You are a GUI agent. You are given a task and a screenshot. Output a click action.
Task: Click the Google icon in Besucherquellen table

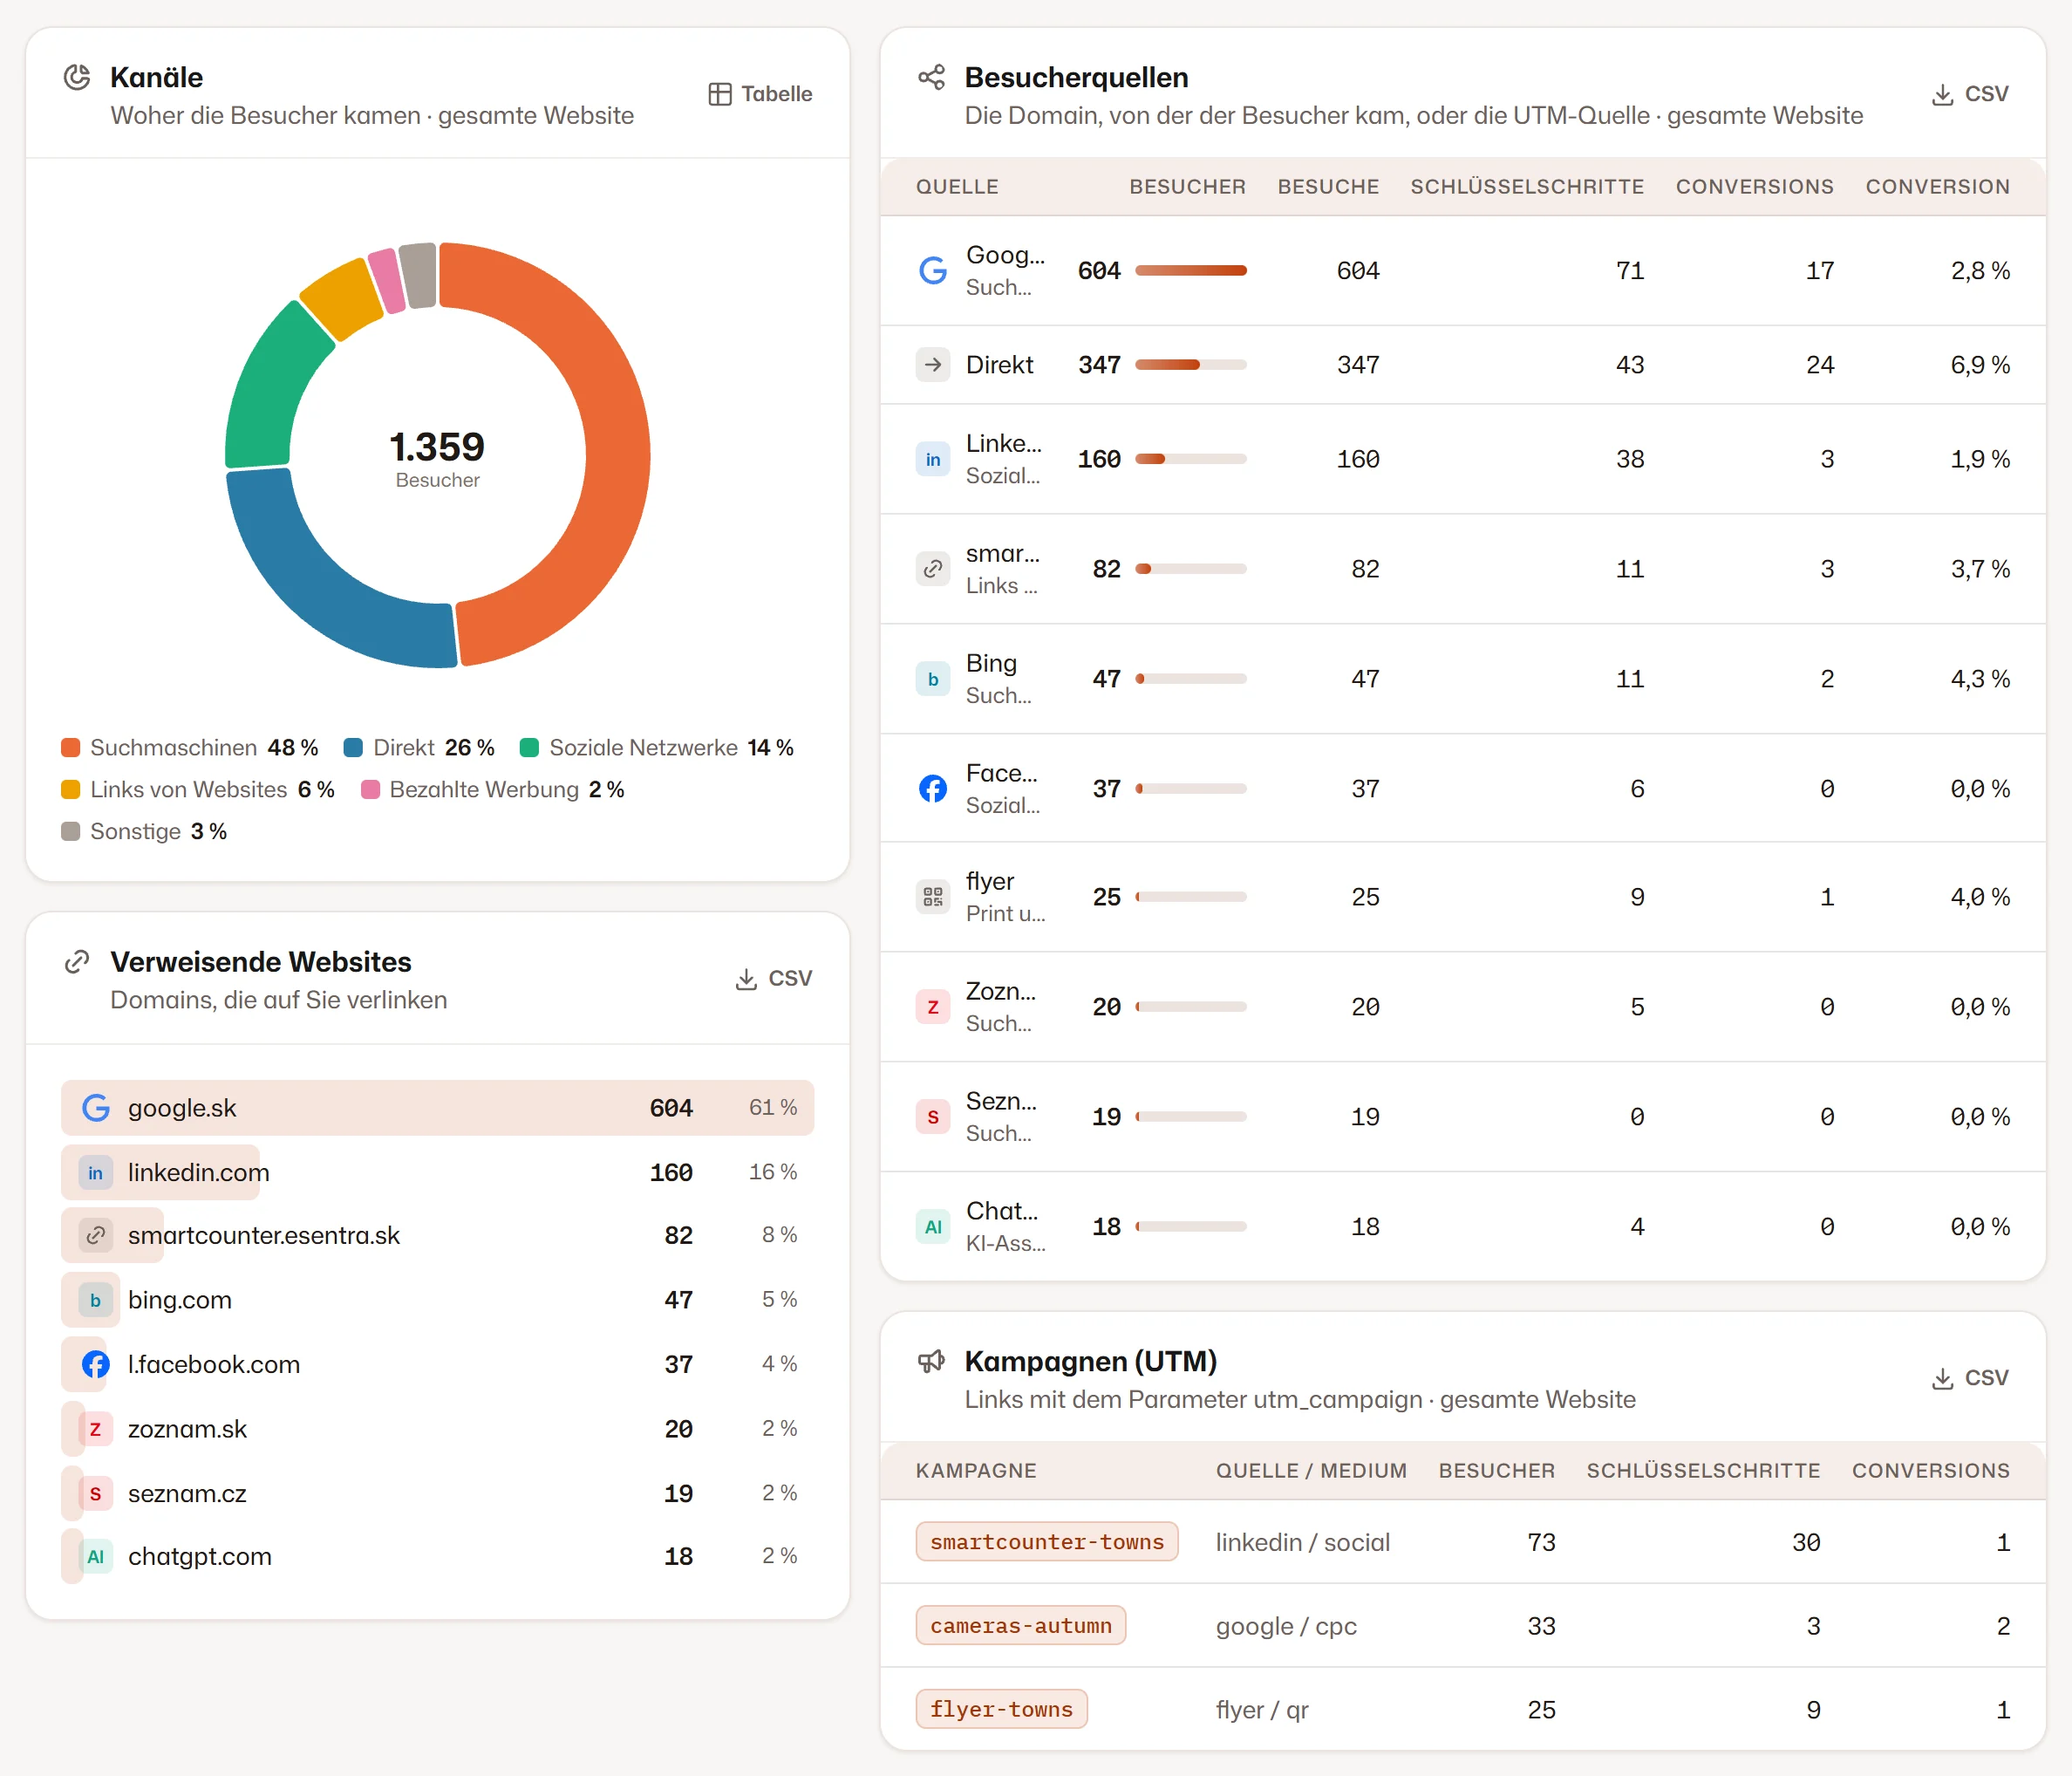932,270
